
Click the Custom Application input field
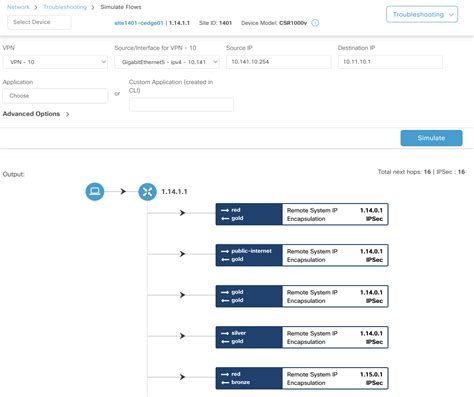[181, 105]
